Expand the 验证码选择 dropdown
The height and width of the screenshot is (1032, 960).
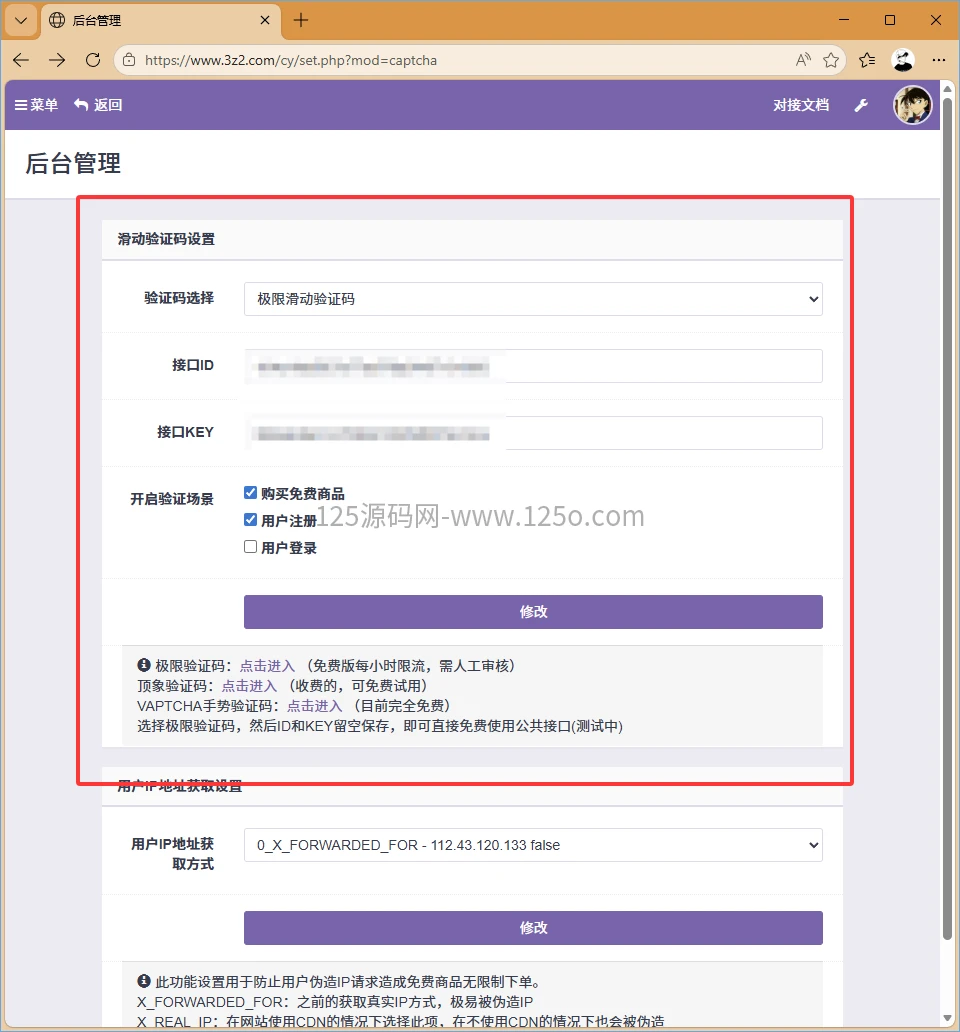tap(533, 299)
